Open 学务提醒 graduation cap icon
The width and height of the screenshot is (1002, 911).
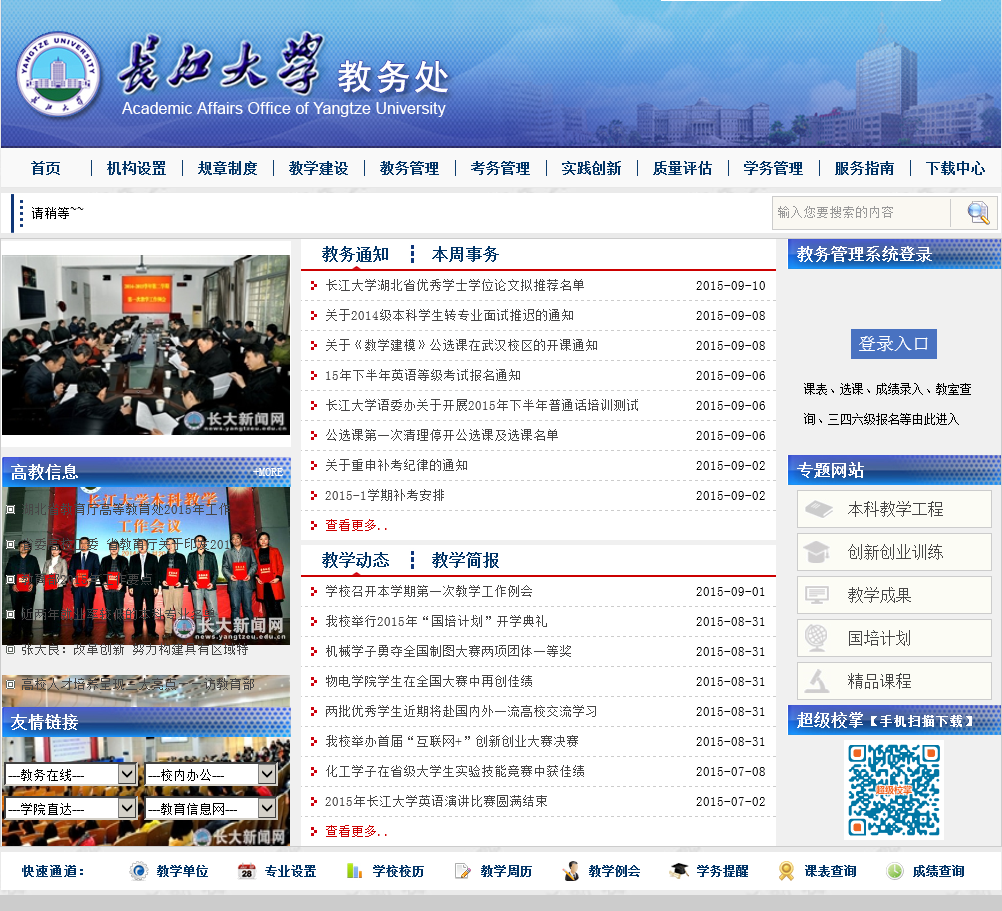pos(679,871)
